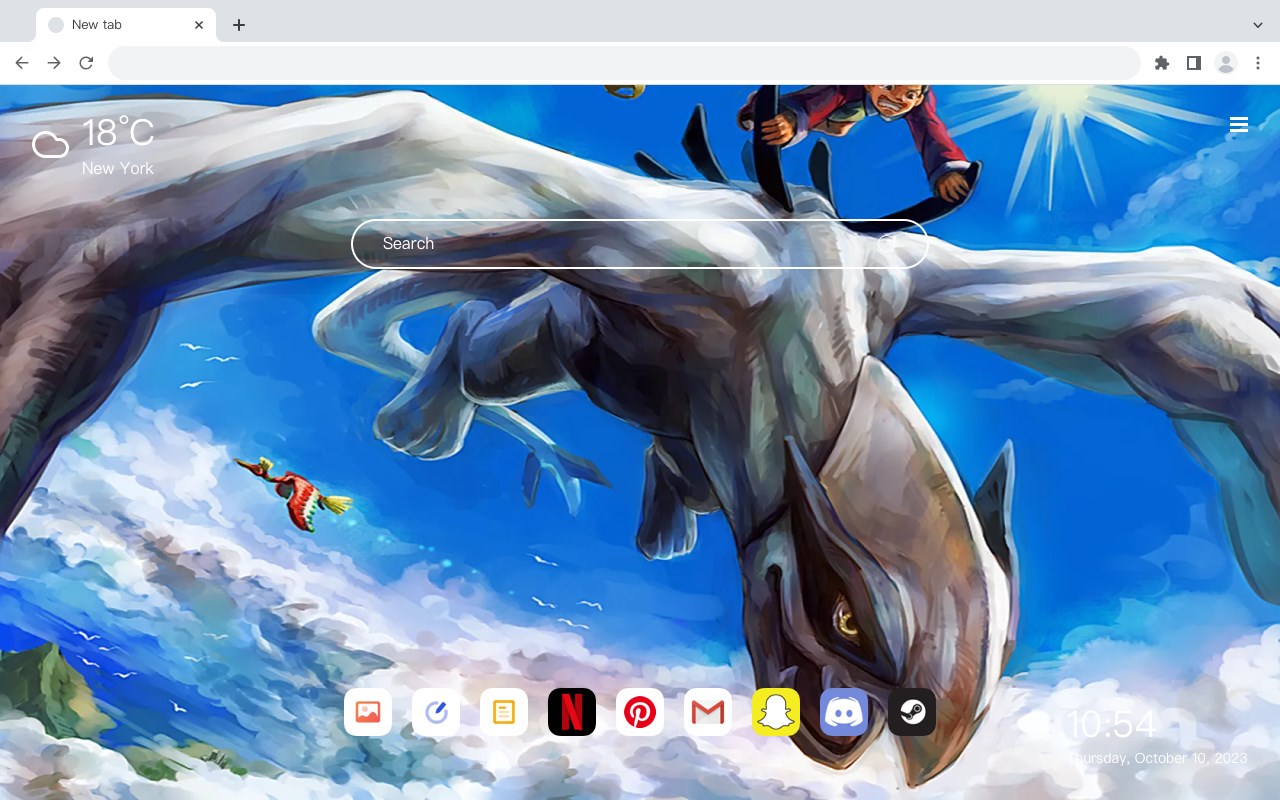Click the October 10, 2023 date
The width and height of the screenshot is (1280, 800).
1190,759
